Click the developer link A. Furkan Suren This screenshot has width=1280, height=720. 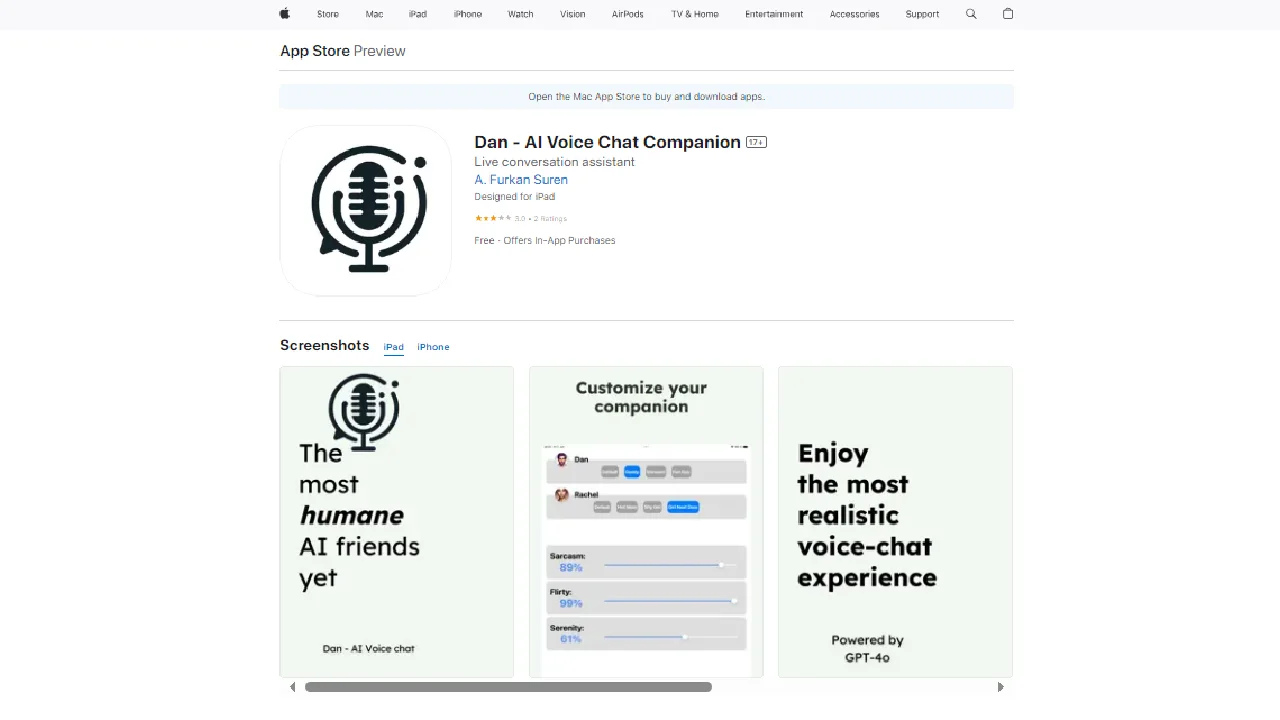[520, 179]
